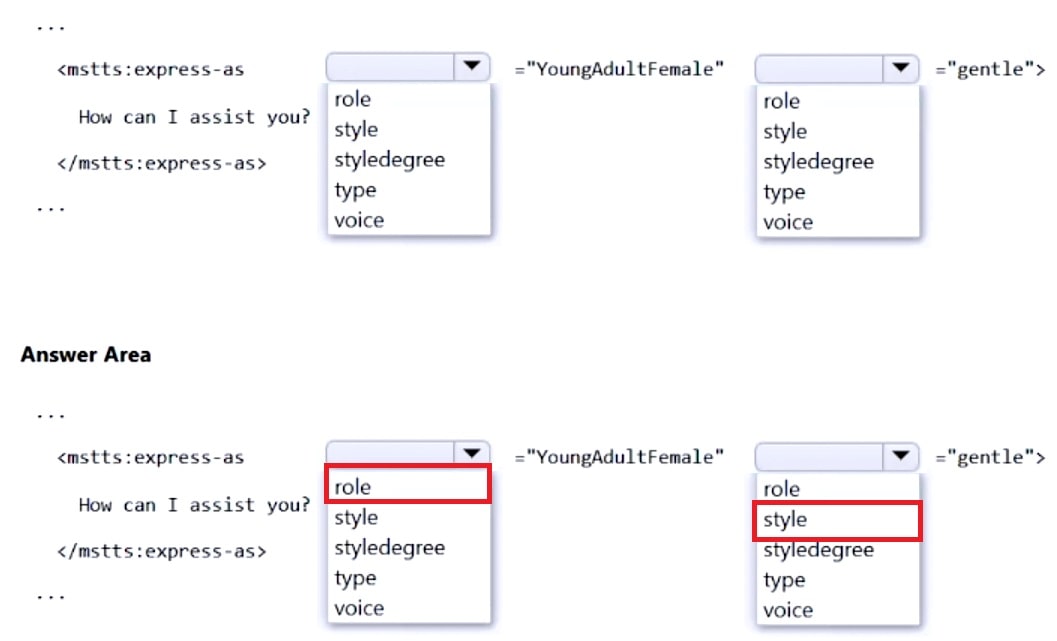Pick the red-highlighted "style" answer option

(783, 519)
